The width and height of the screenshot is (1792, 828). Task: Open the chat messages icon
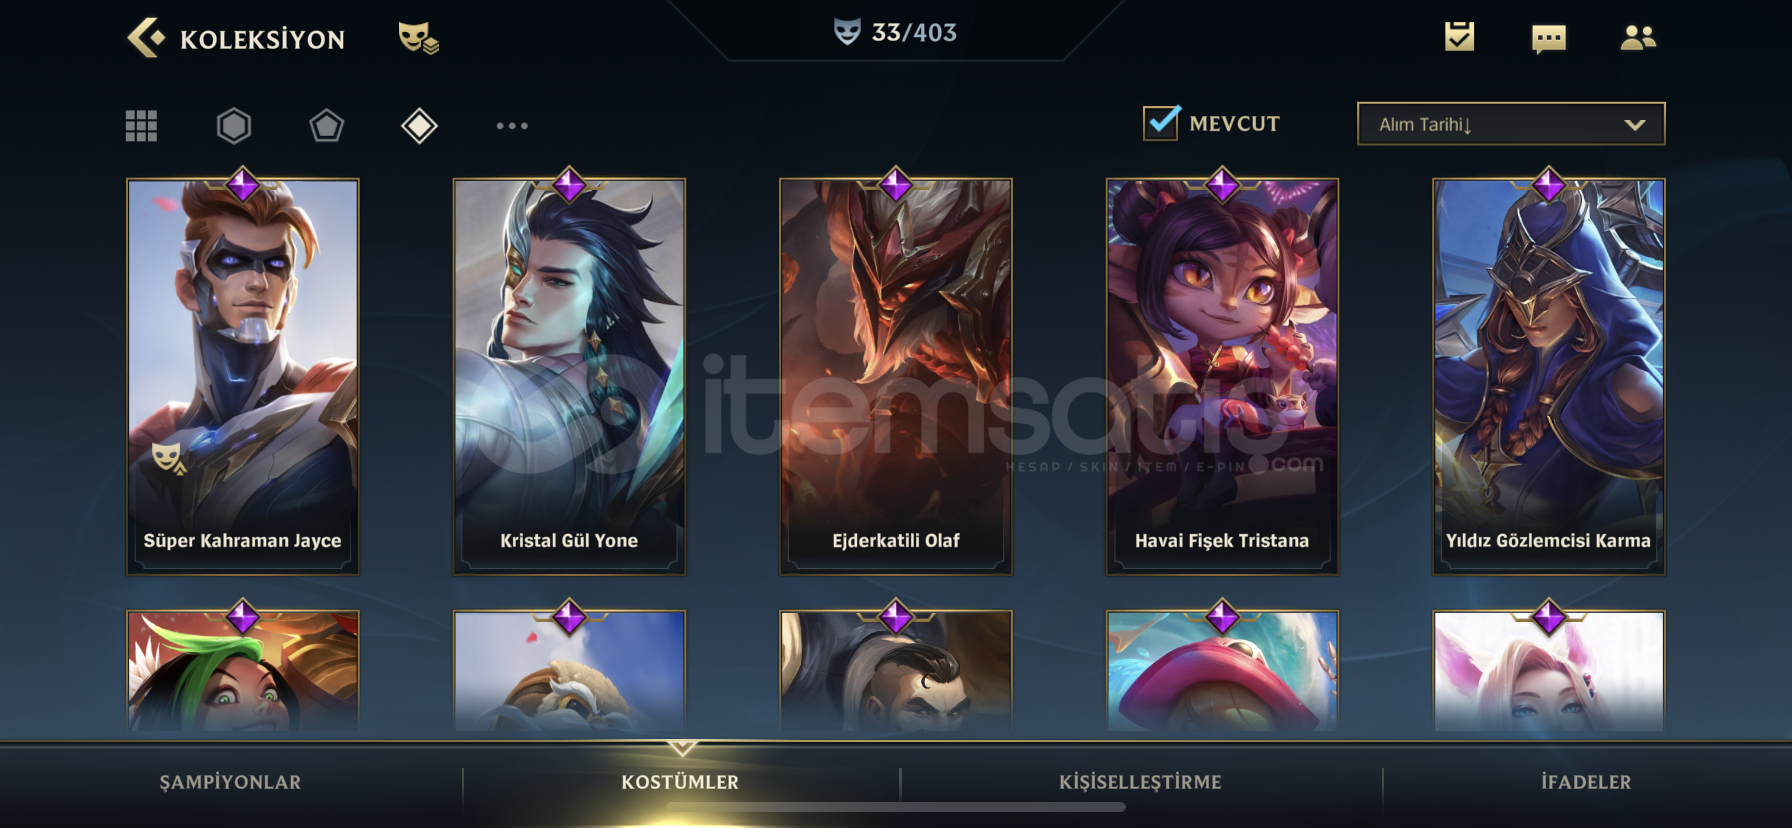(1549, 39)
